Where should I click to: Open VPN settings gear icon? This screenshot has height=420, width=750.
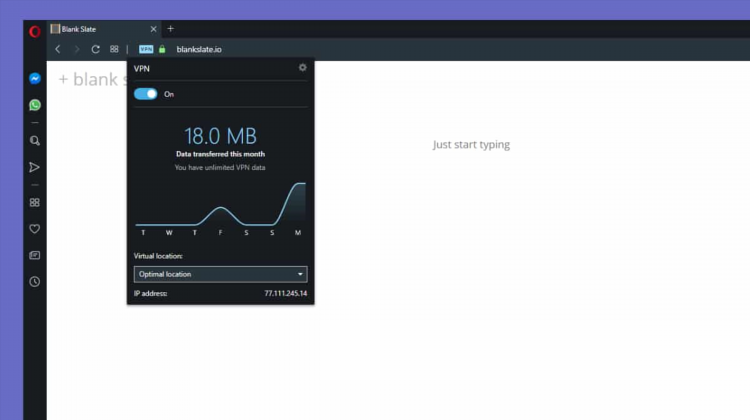coord(302,67)
